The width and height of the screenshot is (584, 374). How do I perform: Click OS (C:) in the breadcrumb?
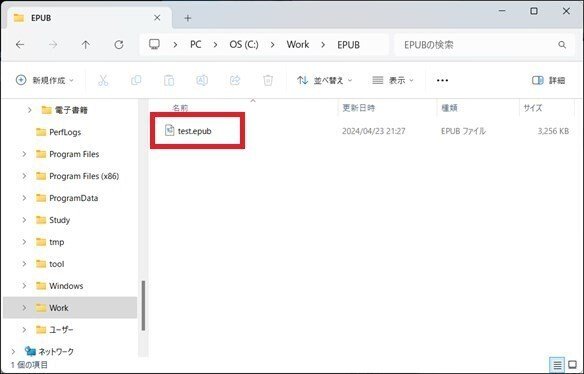(244, 45)
